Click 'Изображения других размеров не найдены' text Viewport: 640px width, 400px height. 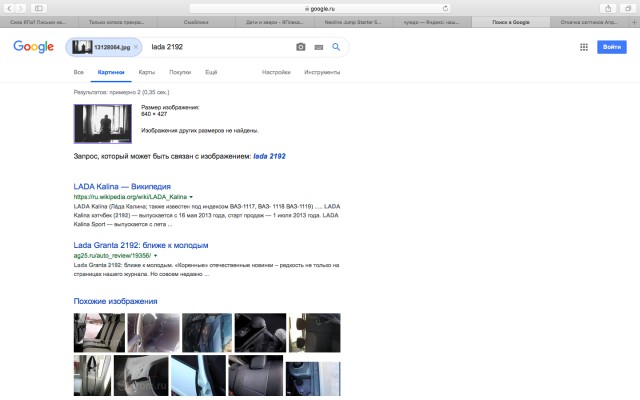[200, 131]
